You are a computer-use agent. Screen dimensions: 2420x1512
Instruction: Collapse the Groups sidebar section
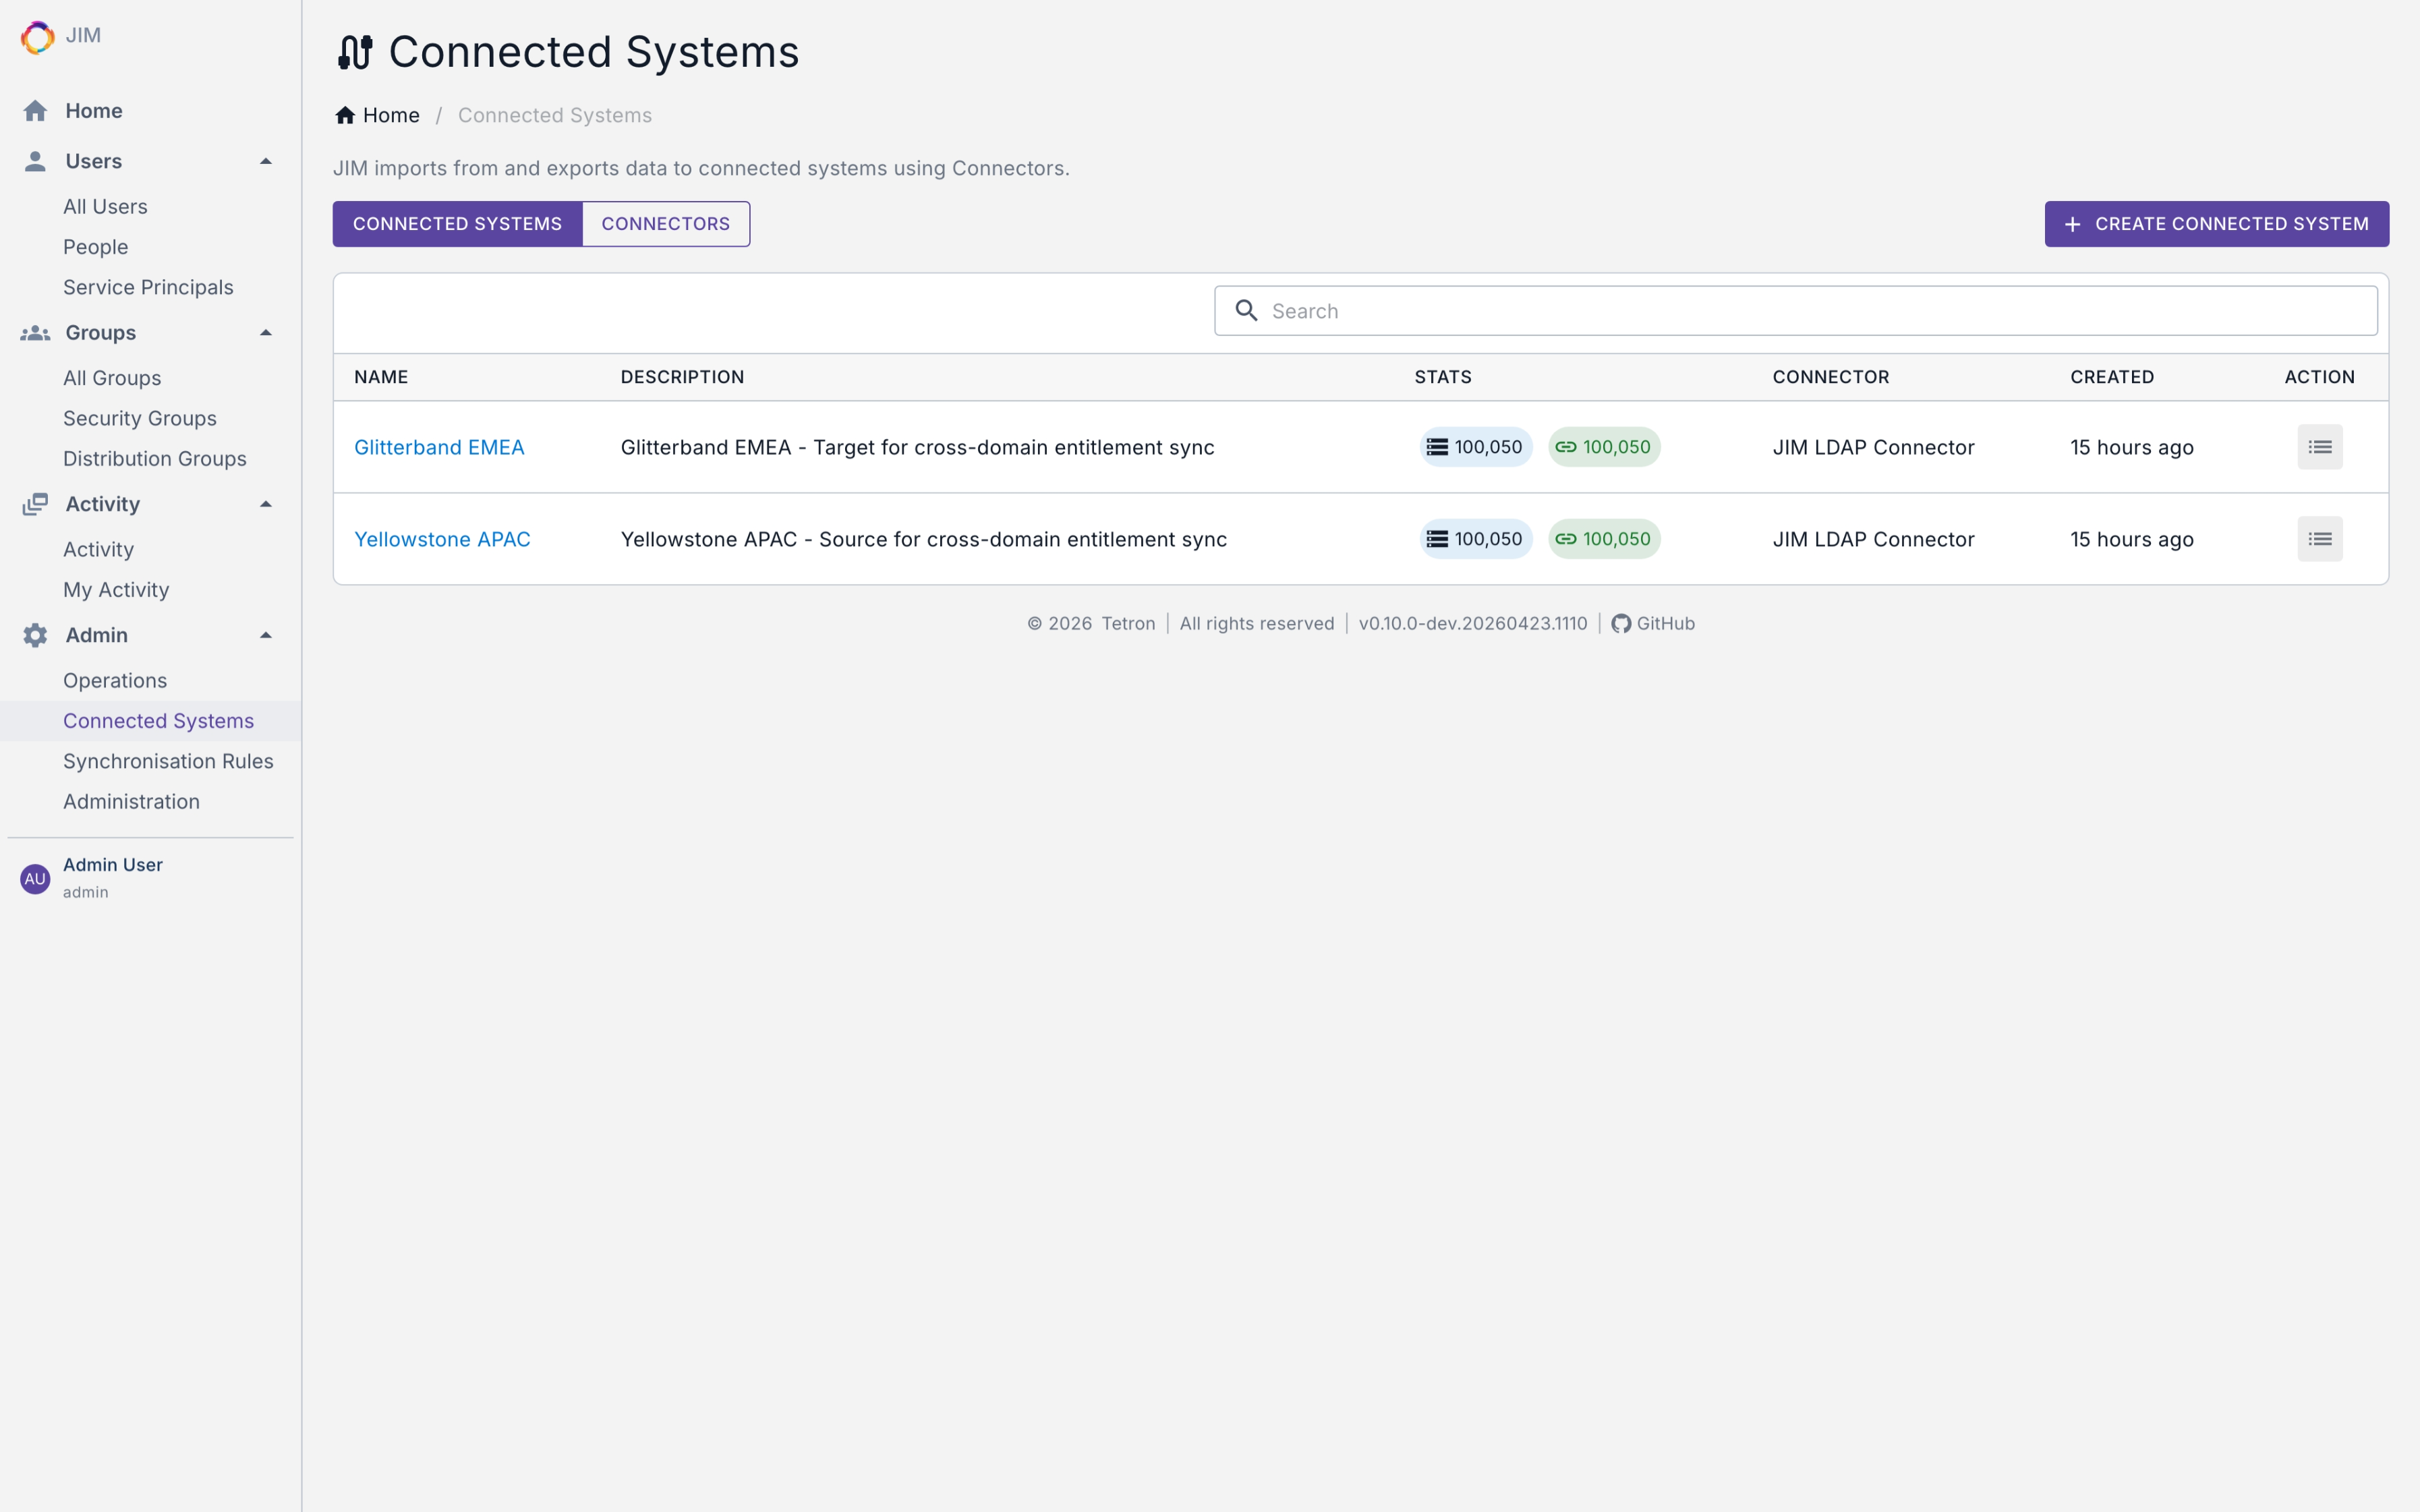point(266,333)
